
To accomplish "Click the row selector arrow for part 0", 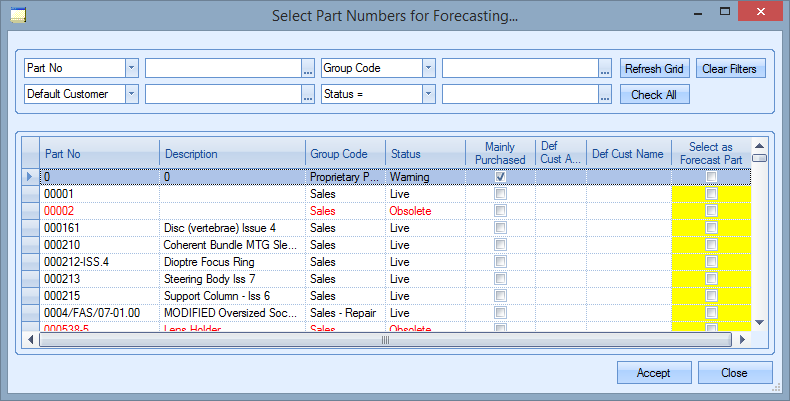I will [29, 177].
